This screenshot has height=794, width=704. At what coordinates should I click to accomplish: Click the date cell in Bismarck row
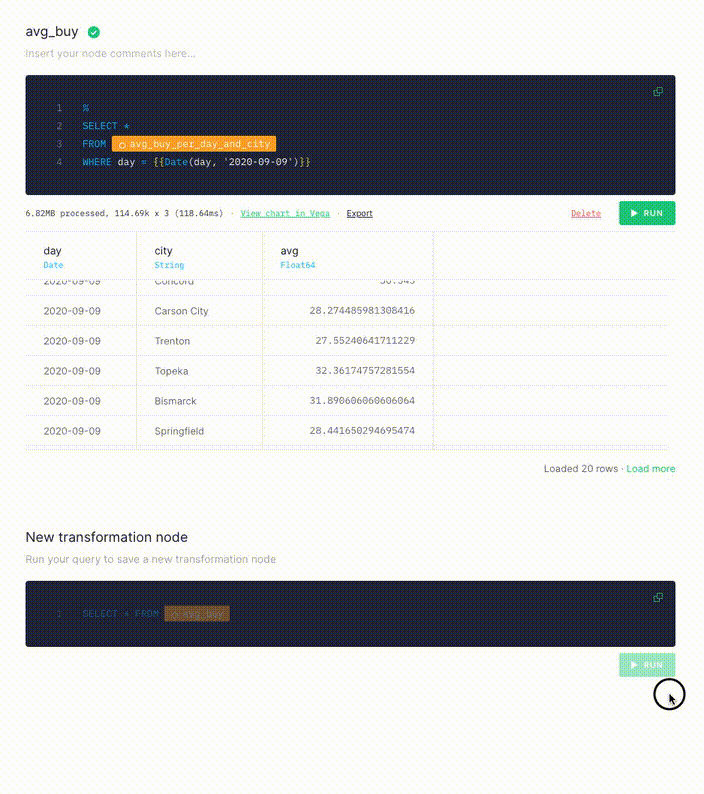[72, 401]
